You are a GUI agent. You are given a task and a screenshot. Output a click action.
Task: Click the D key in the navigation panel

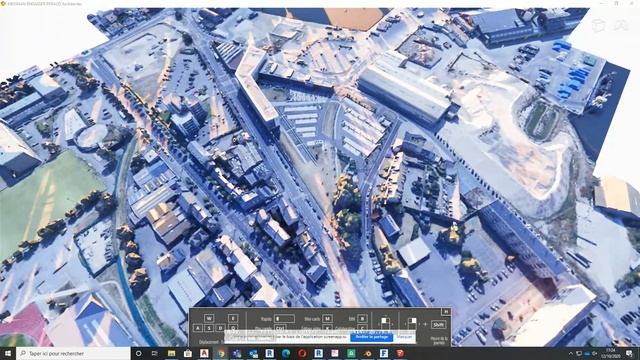[x=220, y=328]
